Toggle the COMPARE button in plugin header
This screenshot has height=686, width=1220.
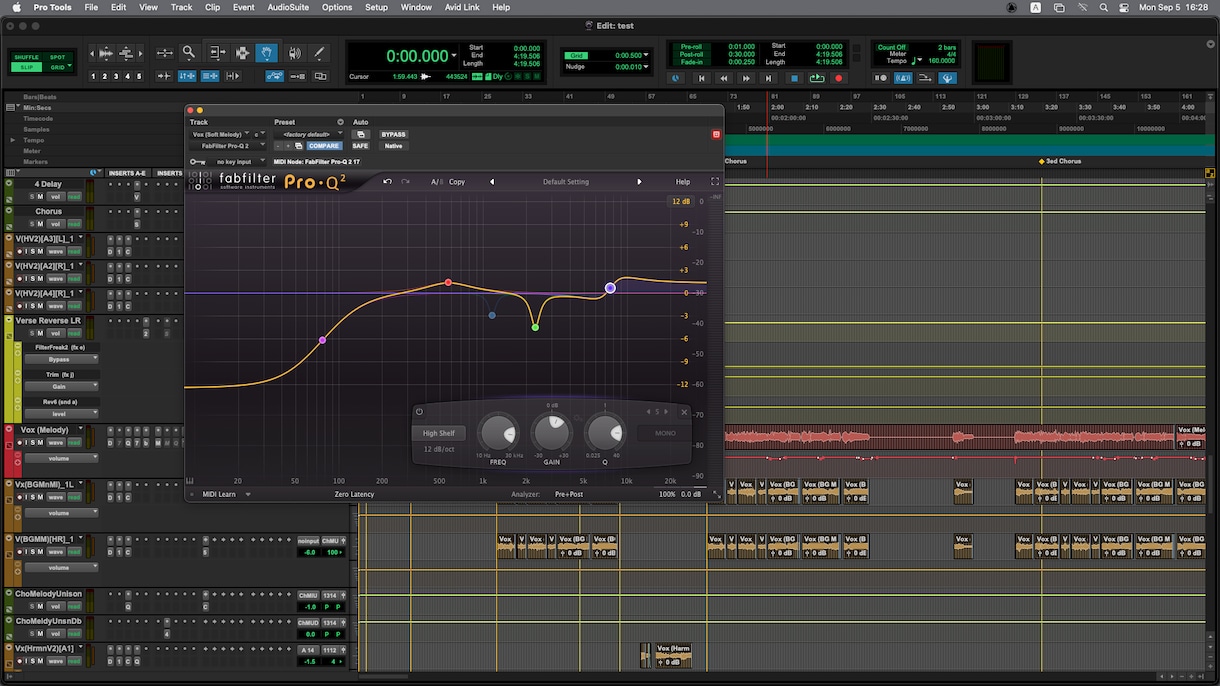(x=323, y=146)
